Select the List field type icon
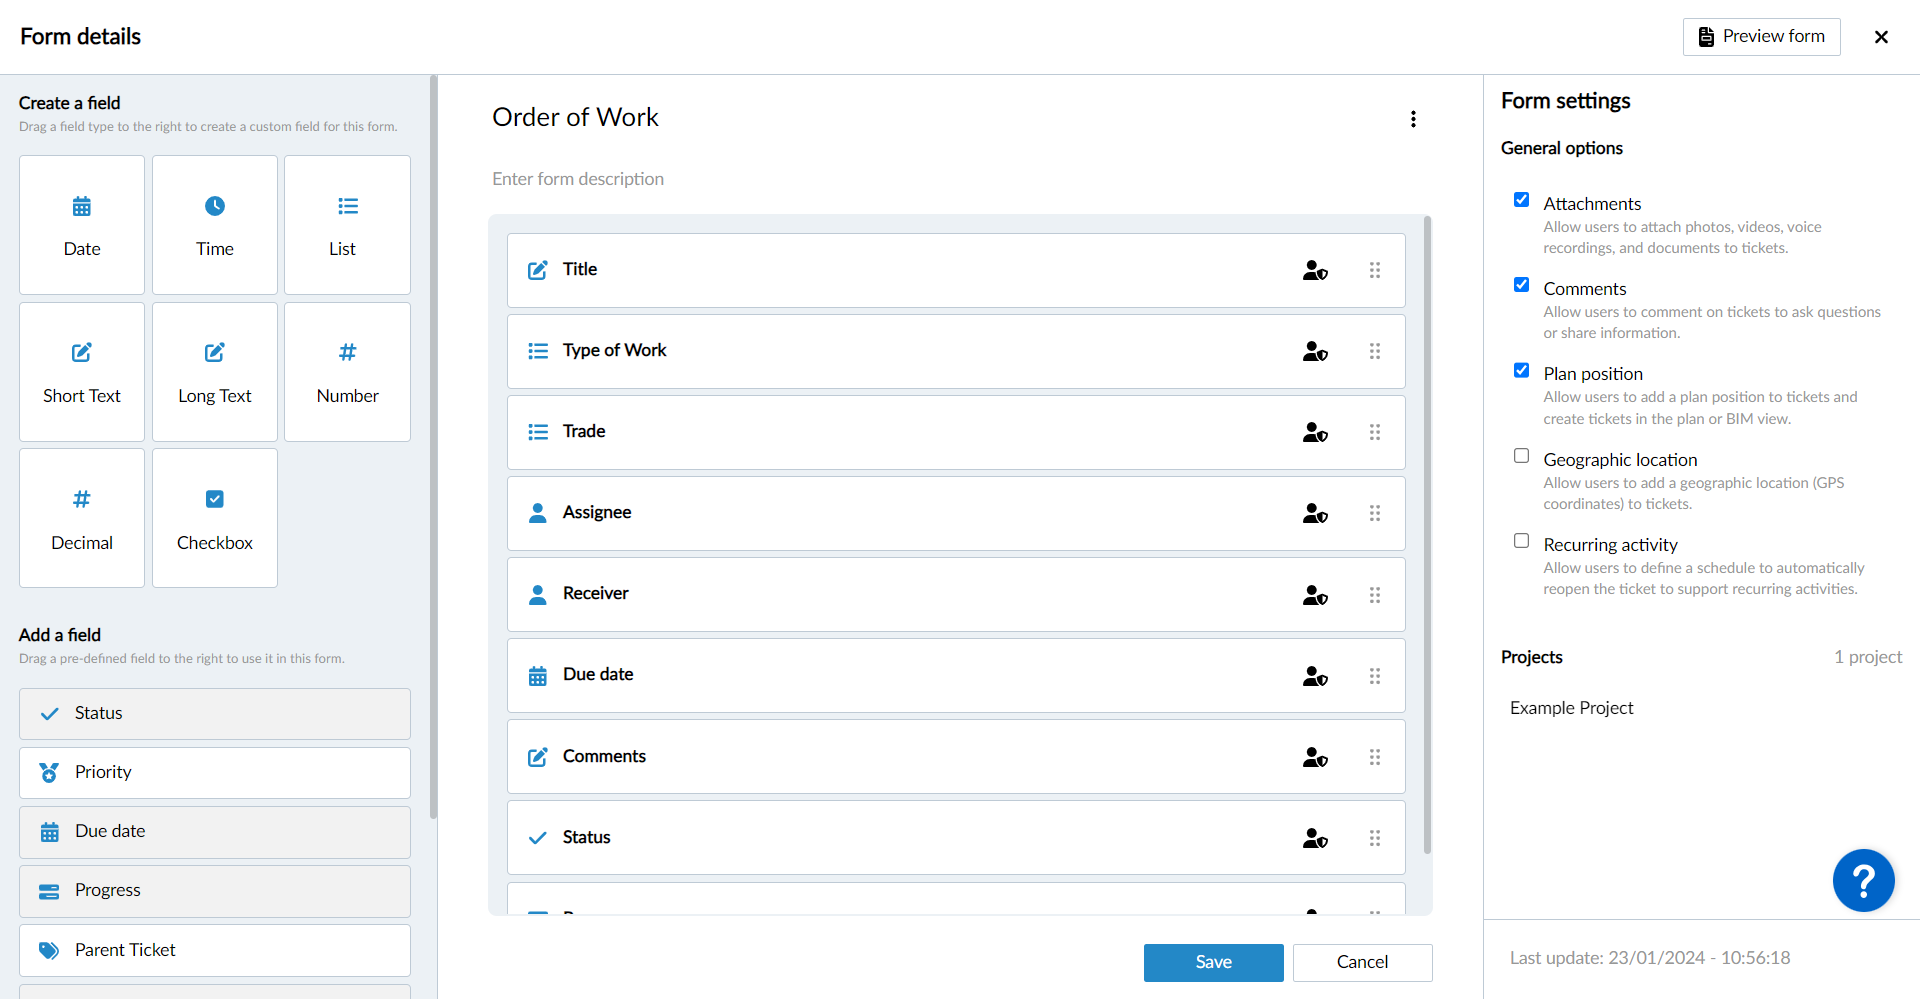The height and width of the screenshot is (999, 1920). pos(347,206)
